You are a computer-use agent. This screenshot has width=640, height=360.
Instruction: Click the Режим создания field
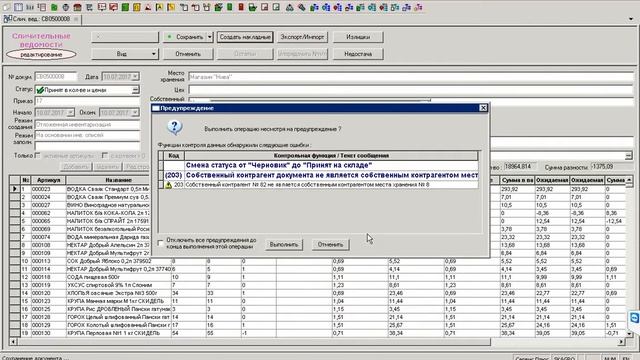click(87, 124)
